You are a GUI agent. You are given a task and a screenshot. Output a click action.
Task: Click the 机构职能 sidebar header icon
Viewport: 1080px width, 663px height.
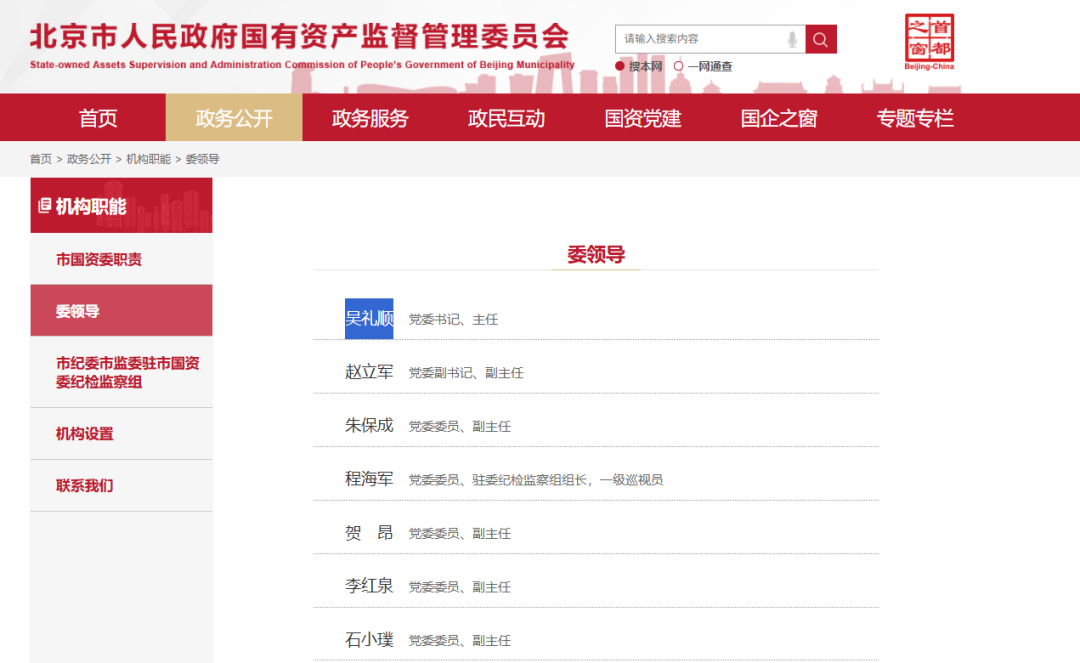point(44,206)
